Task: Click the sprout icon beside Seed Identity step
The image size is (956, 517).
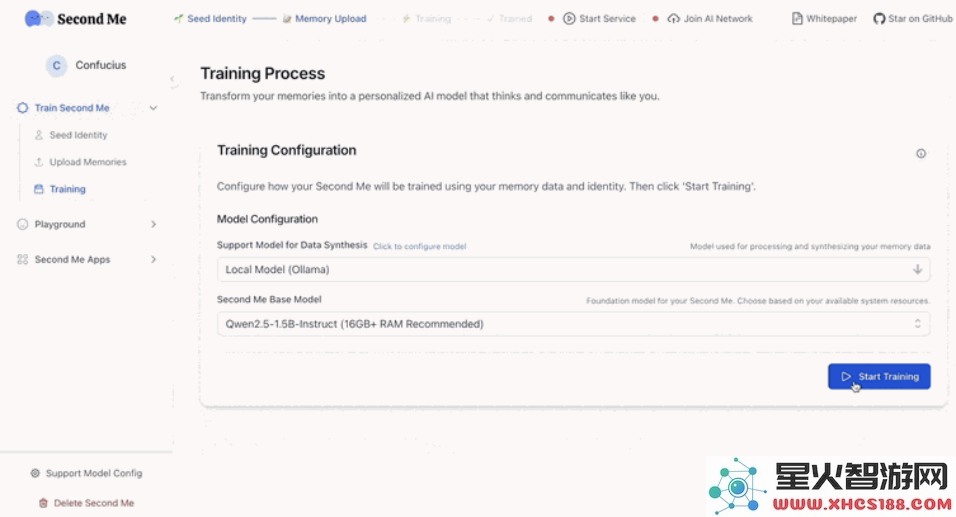Action: tap(179, 19)
